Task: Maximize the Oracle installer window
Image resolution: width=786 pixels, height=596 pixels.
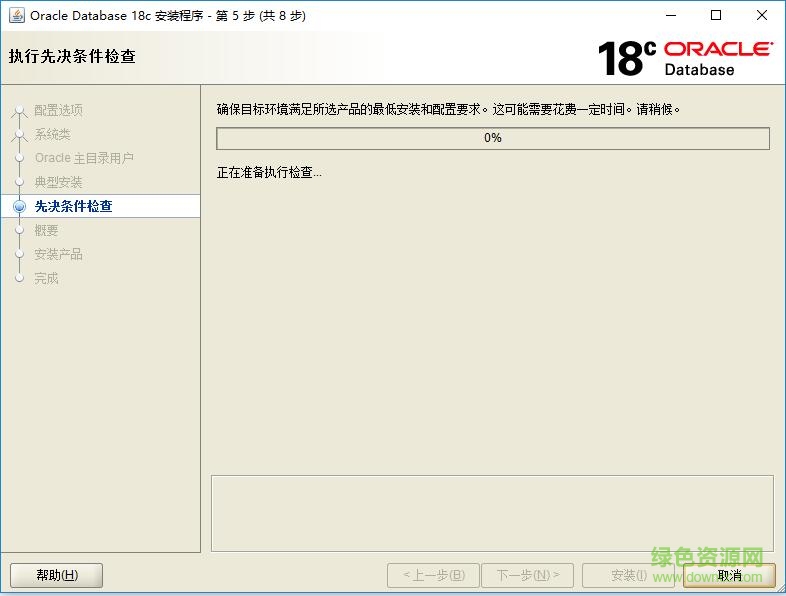Action: pyautogui.click(x=716, y=16)
